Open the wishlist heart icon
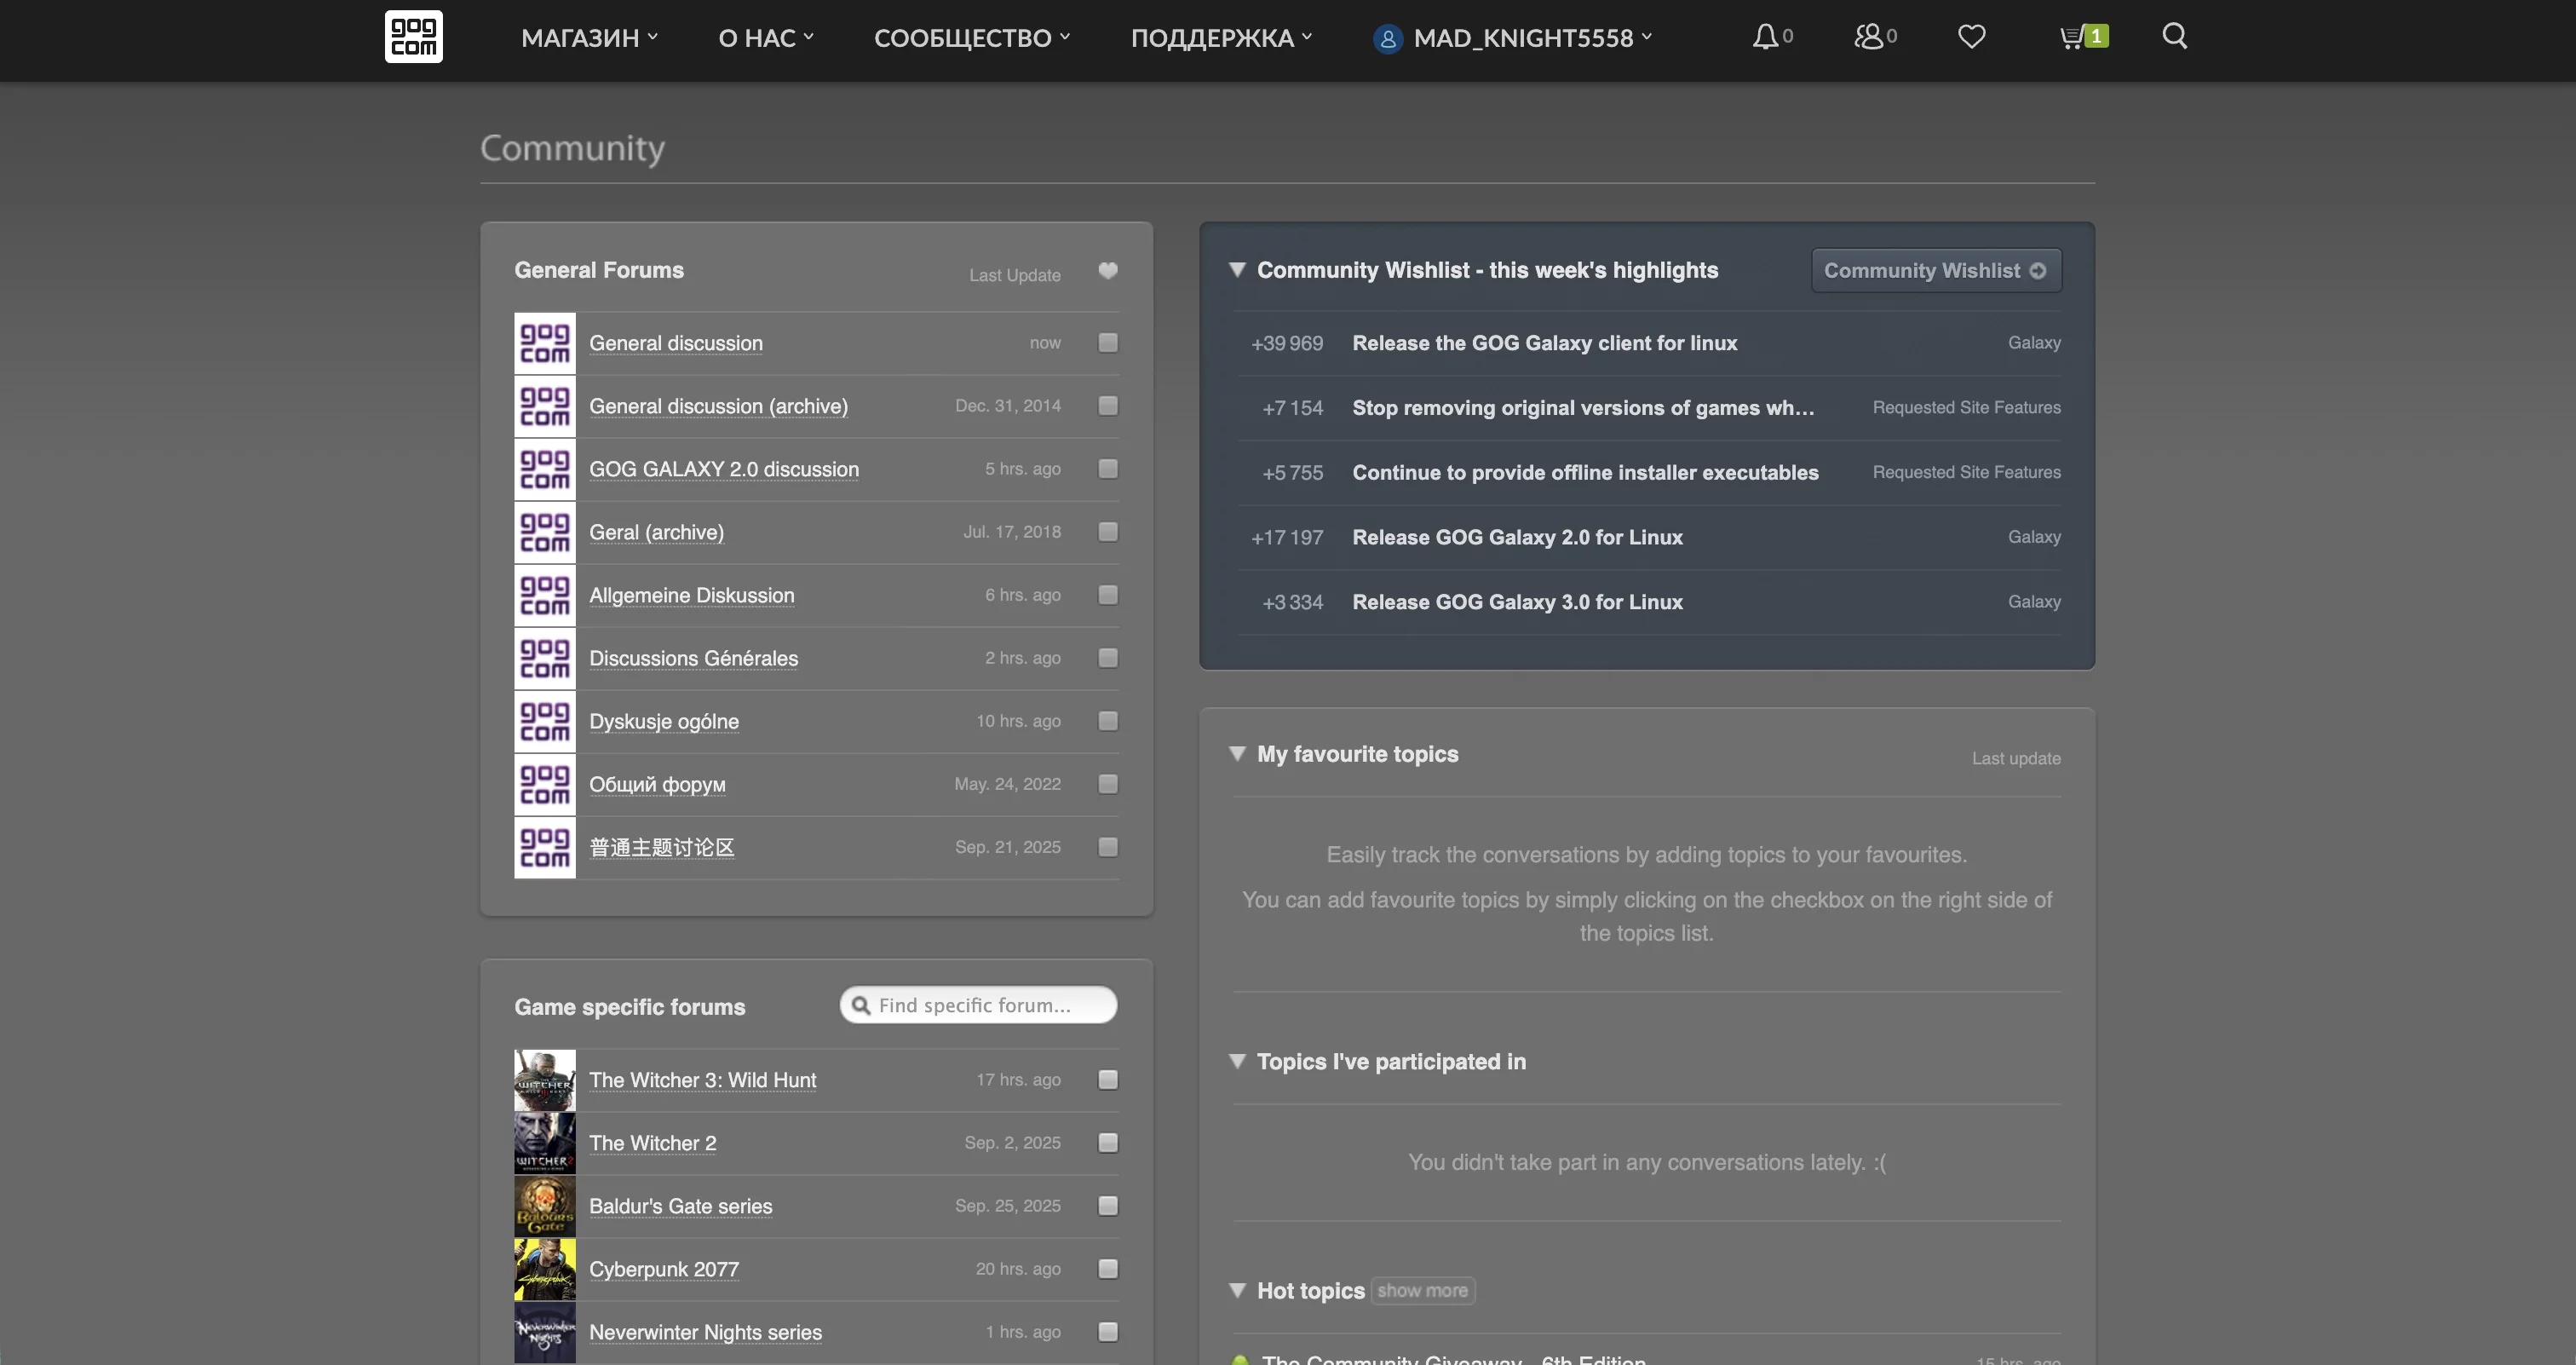Screen dimensions: 2576x1365 click(1971, 37)
